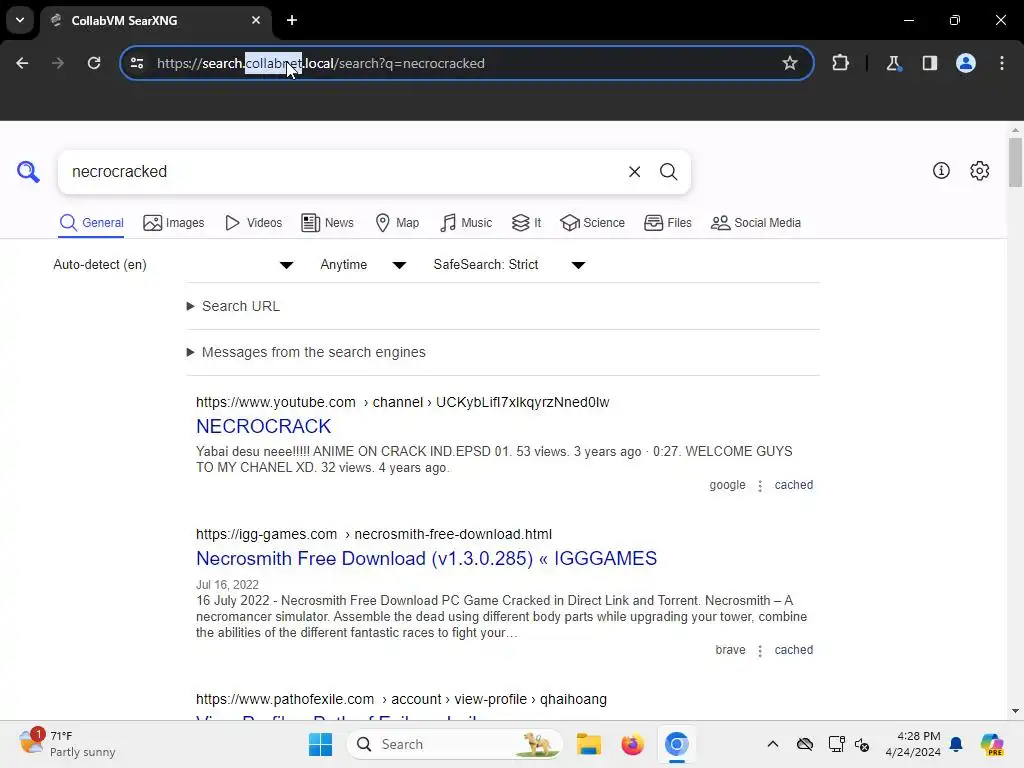The height and width of the screenshot is (768, 1024).
Task: Open the About info icon
Action: click(x=940, y=171)
